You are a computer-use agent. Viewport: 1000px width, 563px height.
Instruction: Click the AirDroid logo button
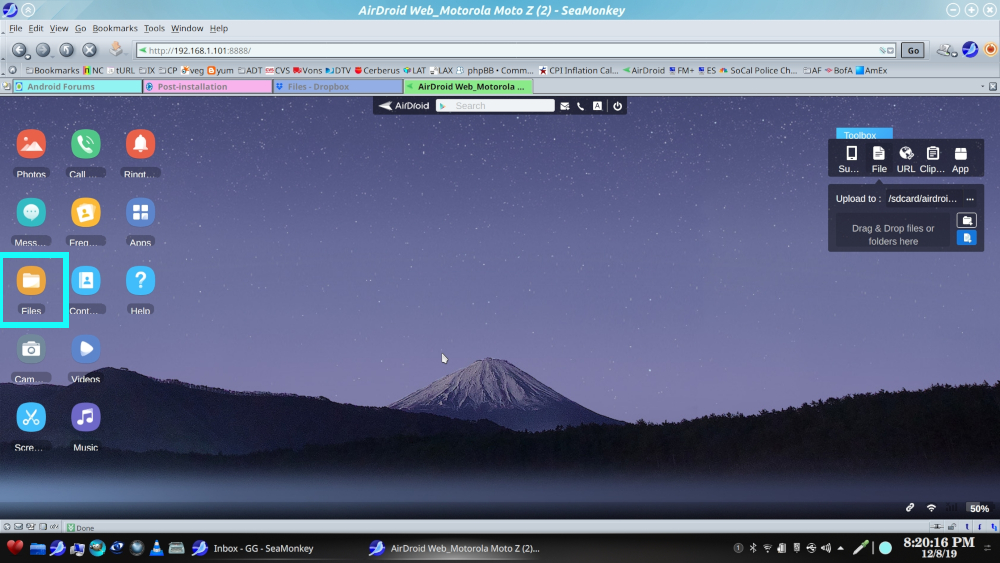[404, 106]
